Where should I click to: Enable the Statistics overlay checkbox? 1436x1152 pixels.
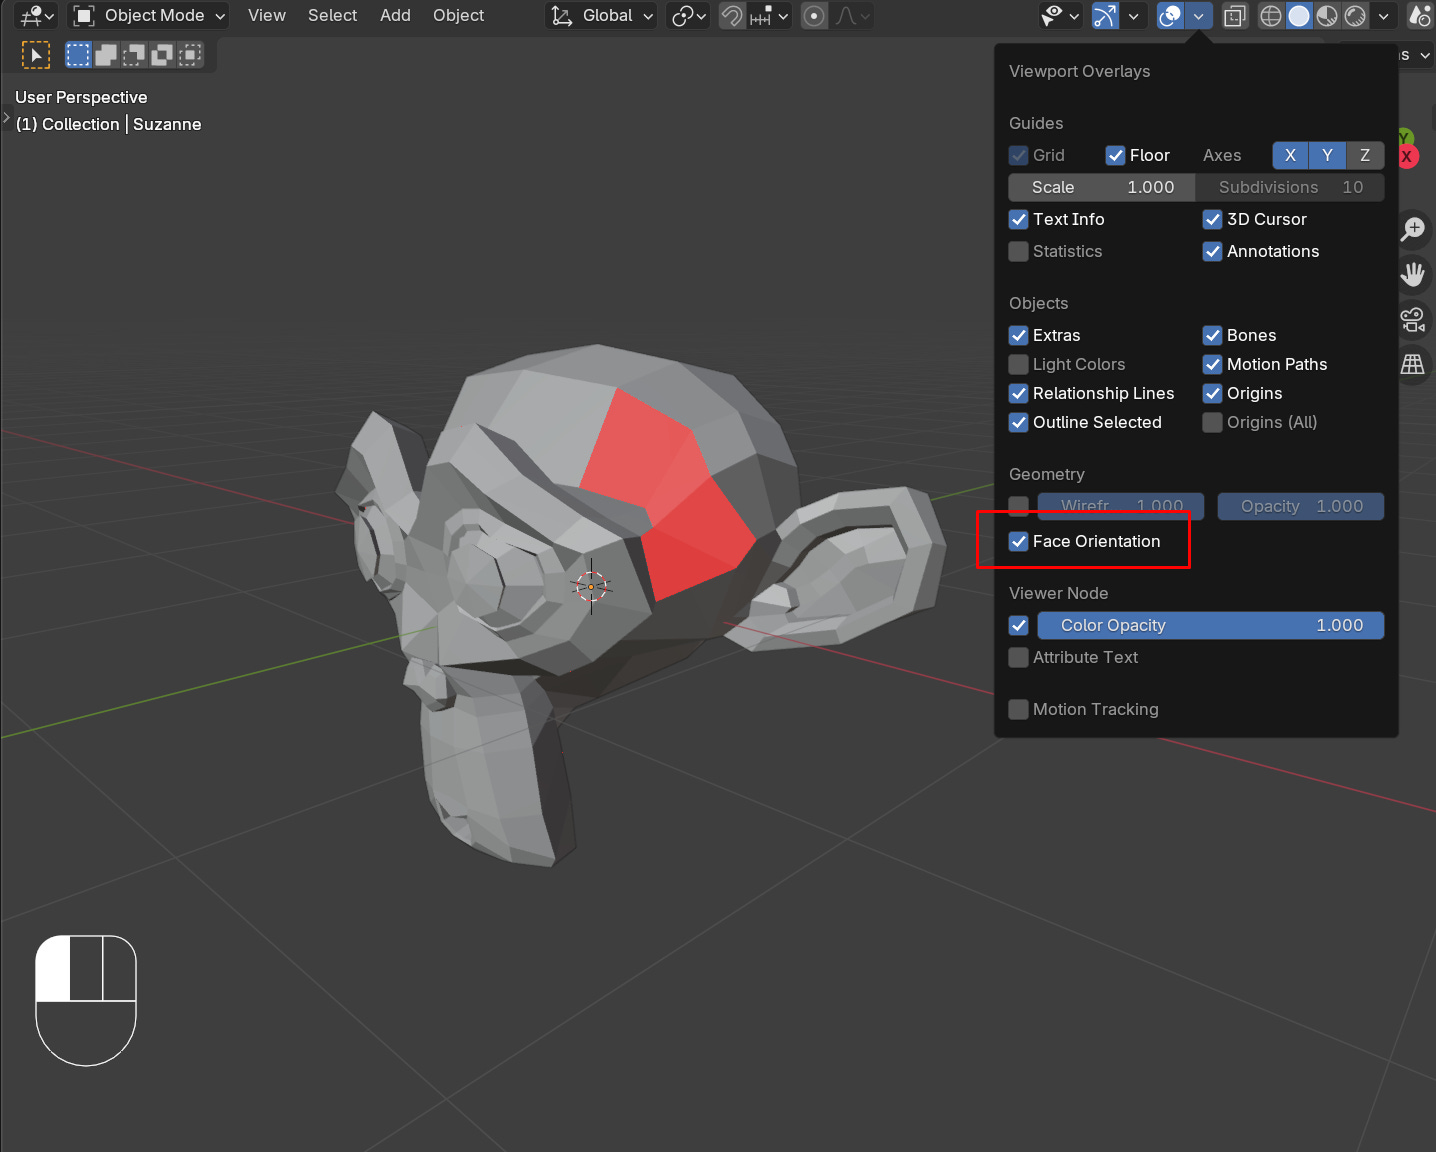[1019, 251]
